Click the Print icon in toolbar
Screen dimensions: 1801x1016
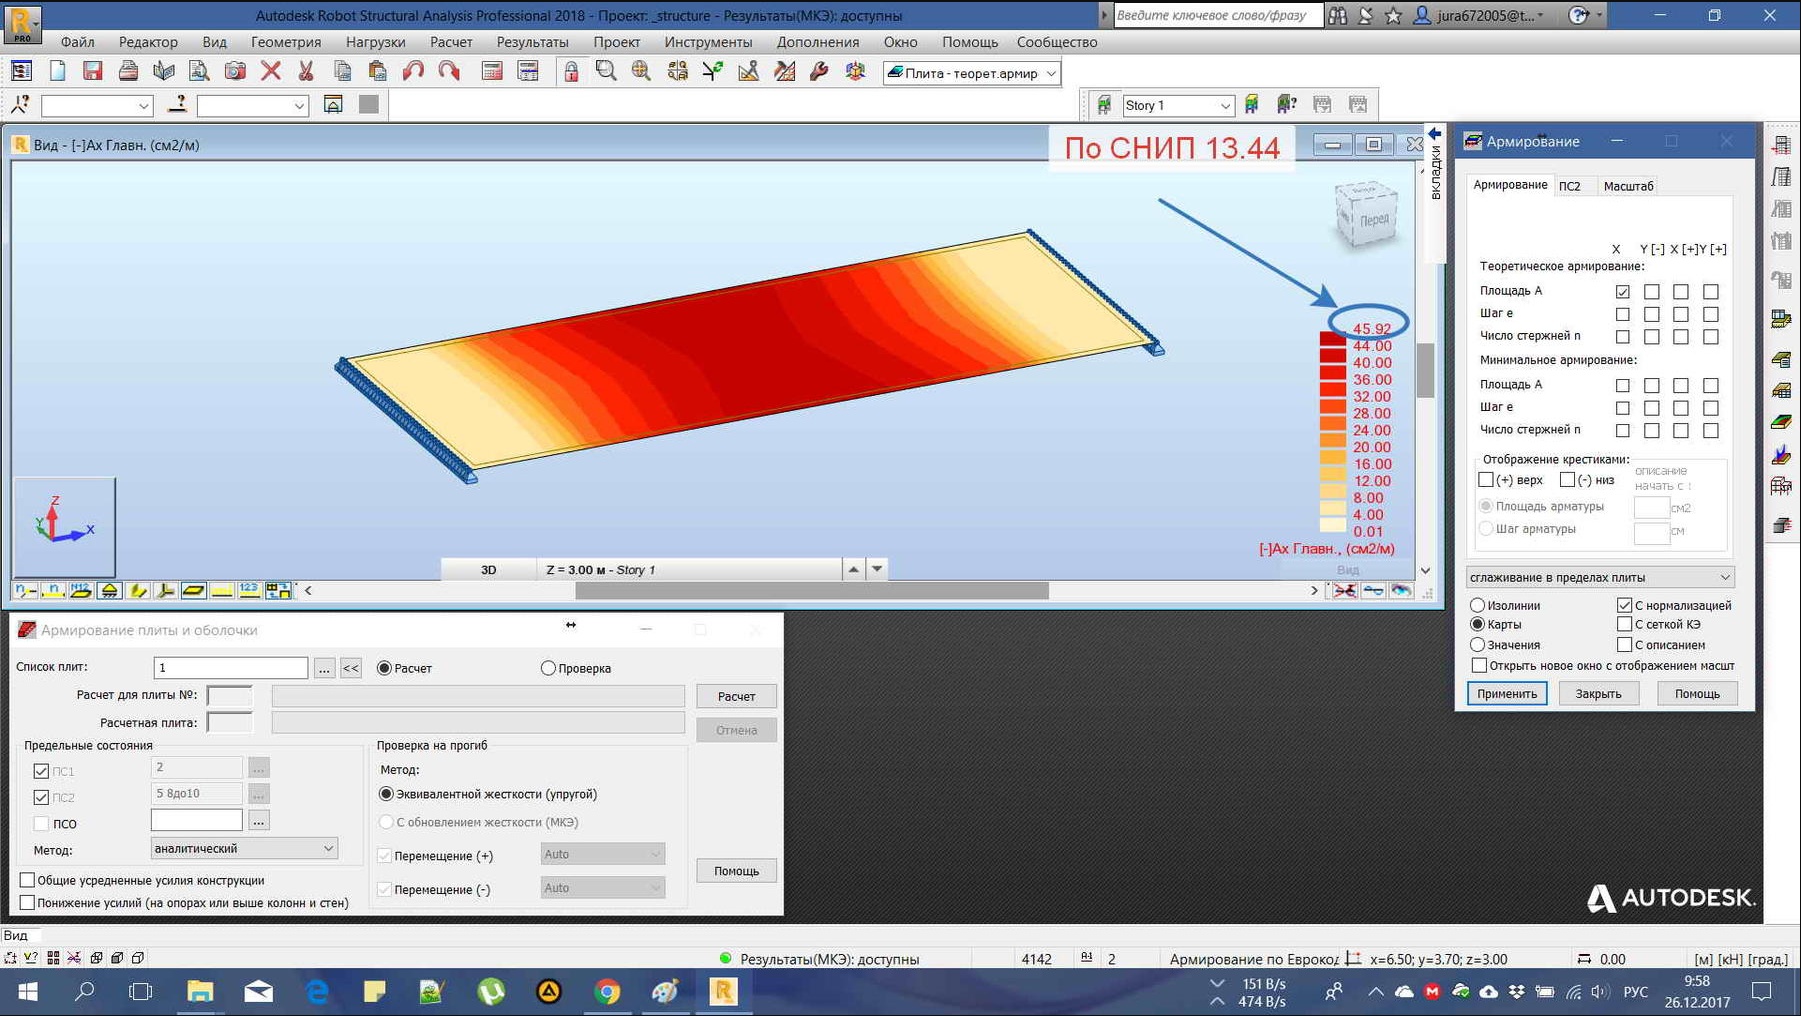click(128, 71)
